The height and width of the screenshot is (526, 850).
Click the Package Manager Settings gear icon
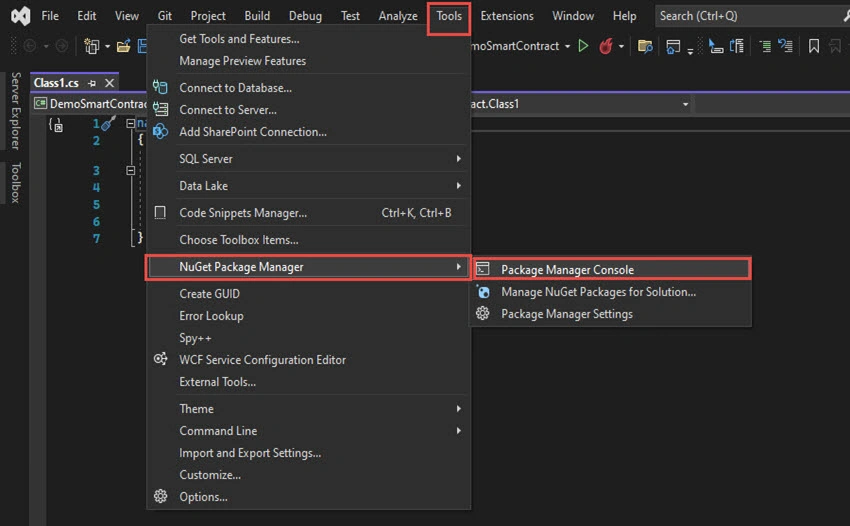[482, 313]
